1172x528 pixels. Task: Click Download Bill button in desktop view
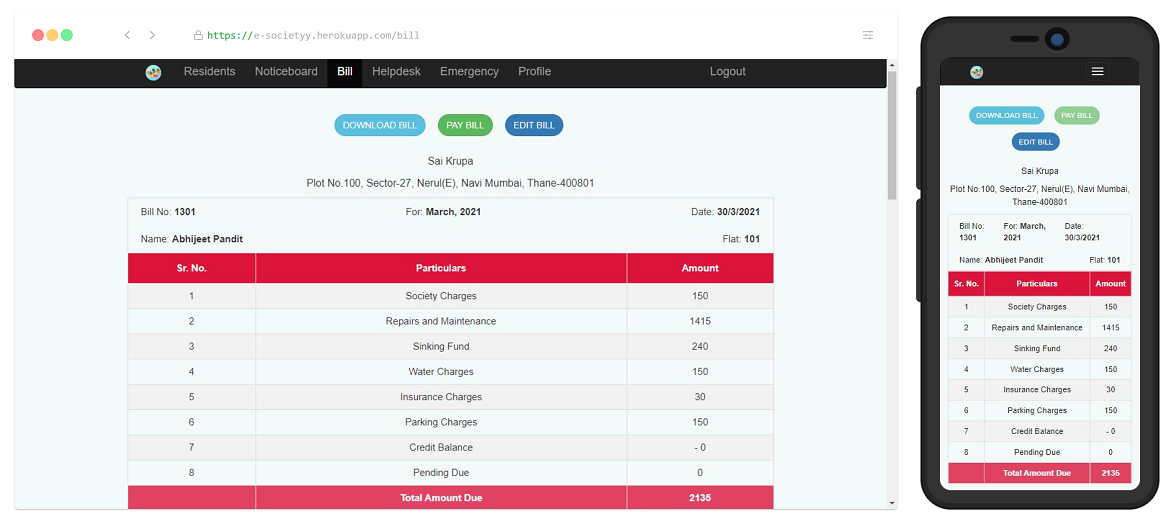click(380, 125)
